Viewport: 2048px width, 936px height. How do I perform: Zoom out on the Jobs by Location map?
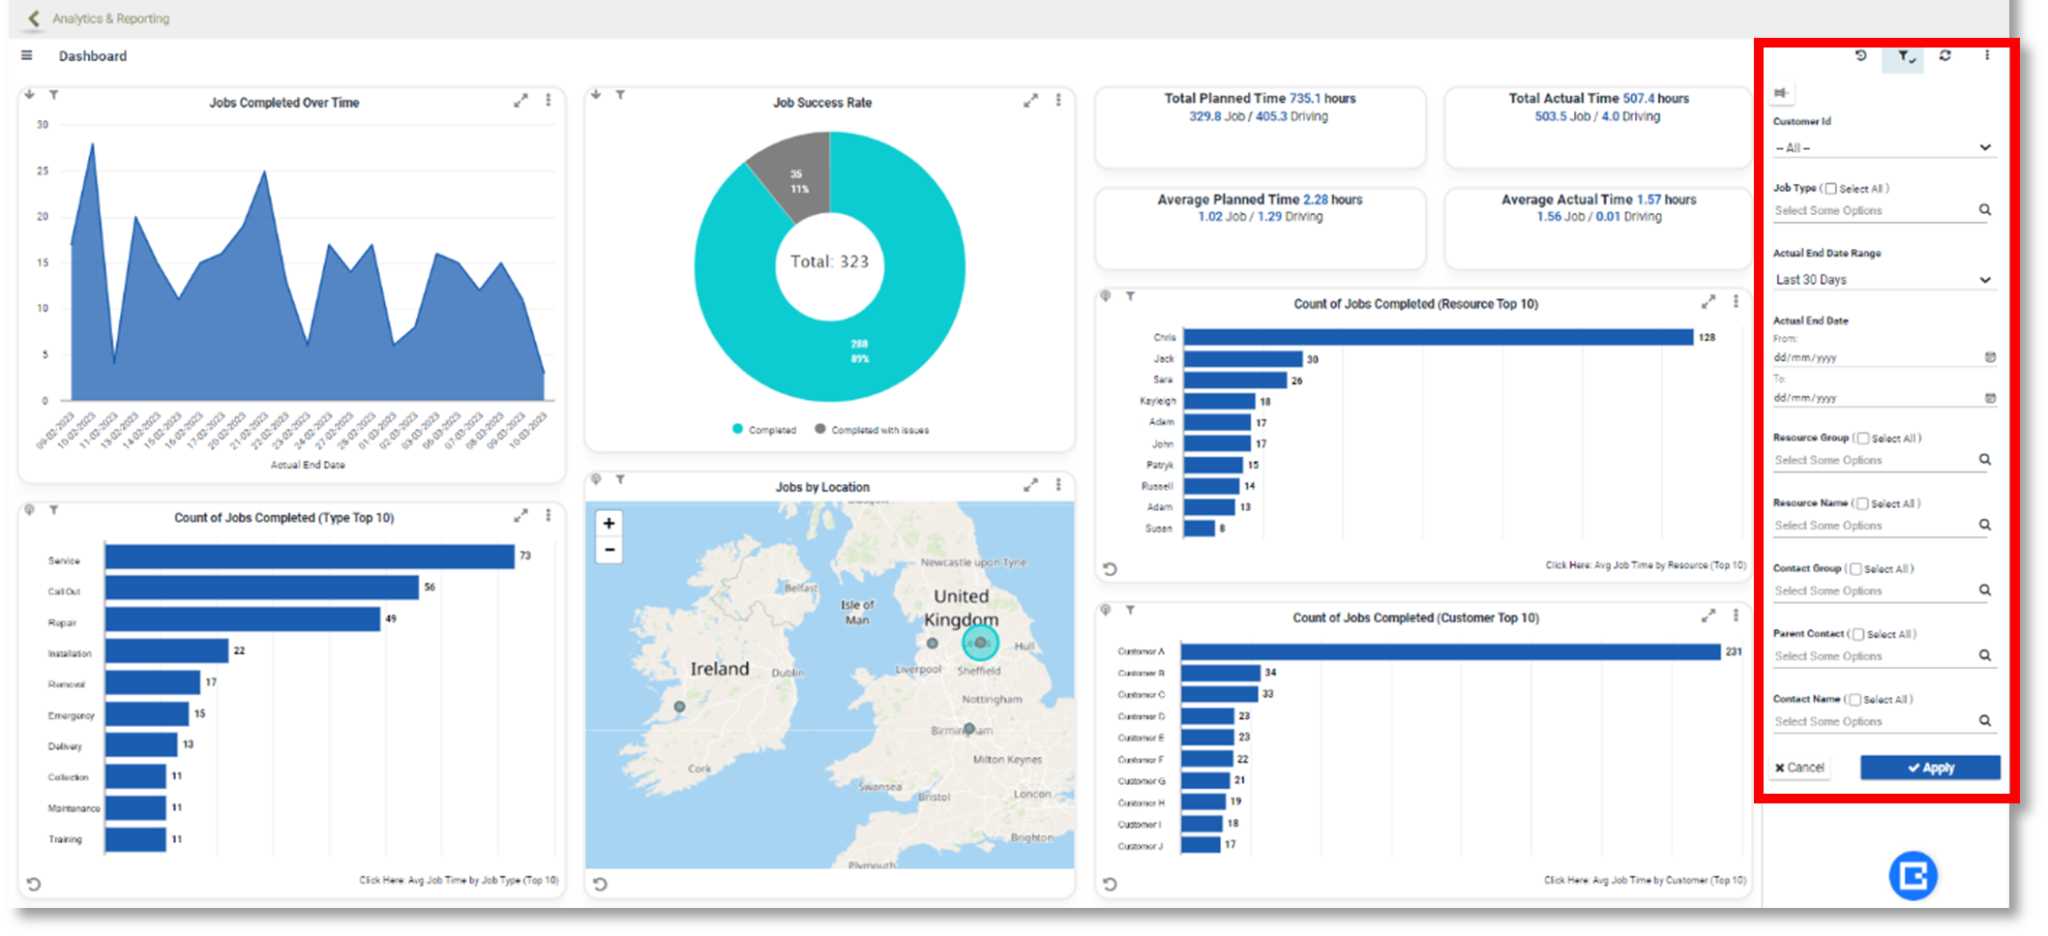point(609,550)
